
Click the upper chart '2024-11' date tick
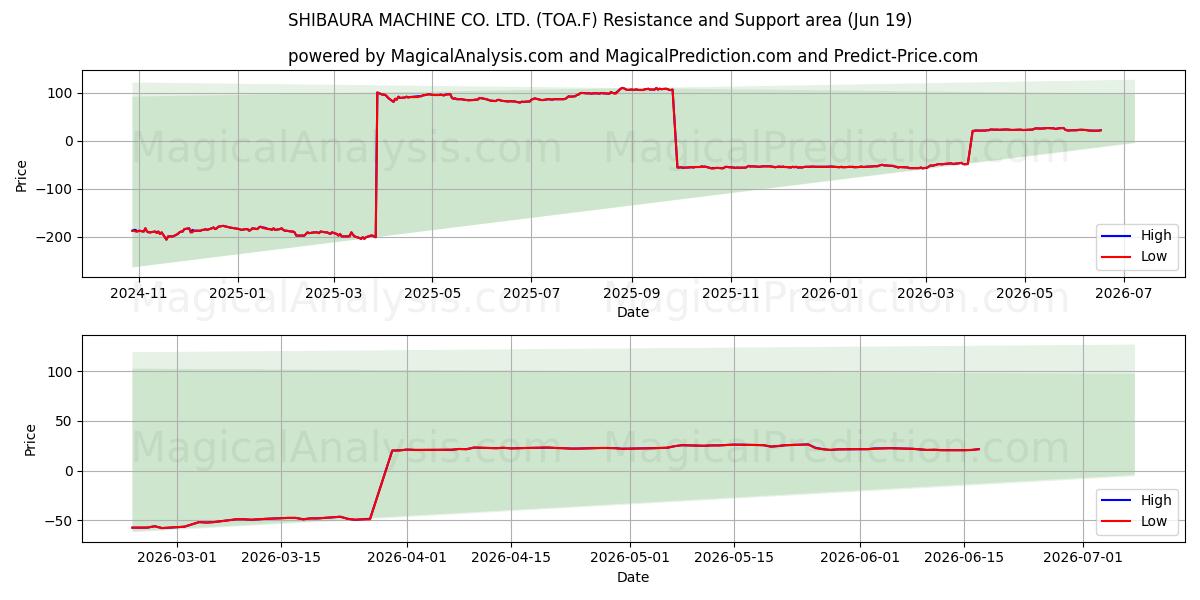[139, 293]
